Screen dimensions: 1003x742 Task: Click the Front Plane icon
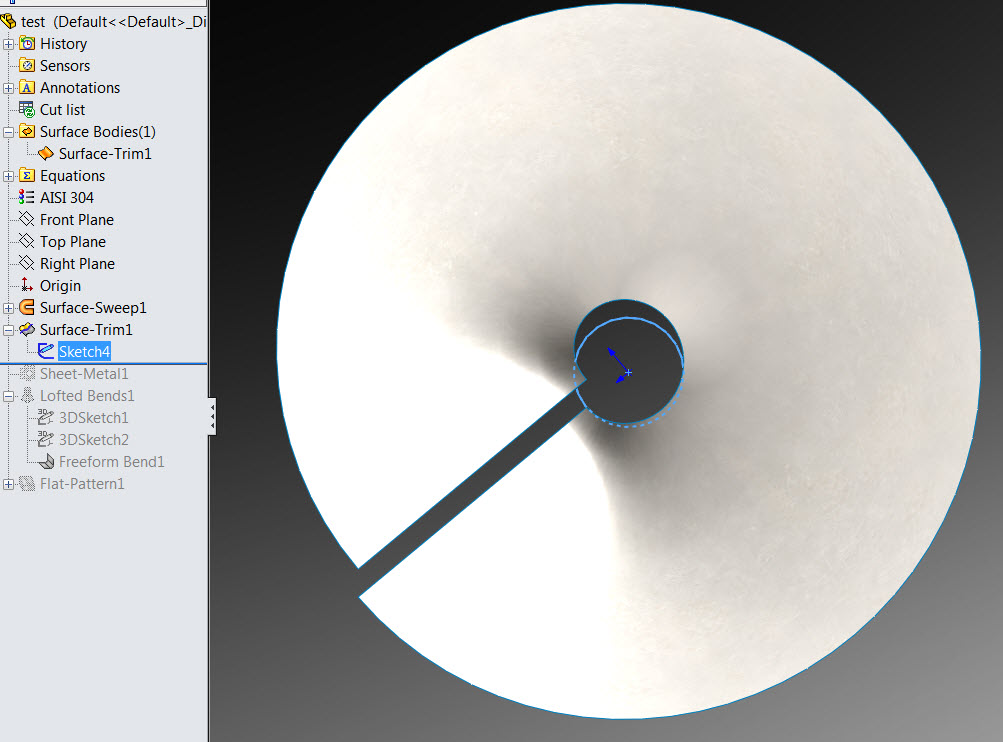(27, 219)
